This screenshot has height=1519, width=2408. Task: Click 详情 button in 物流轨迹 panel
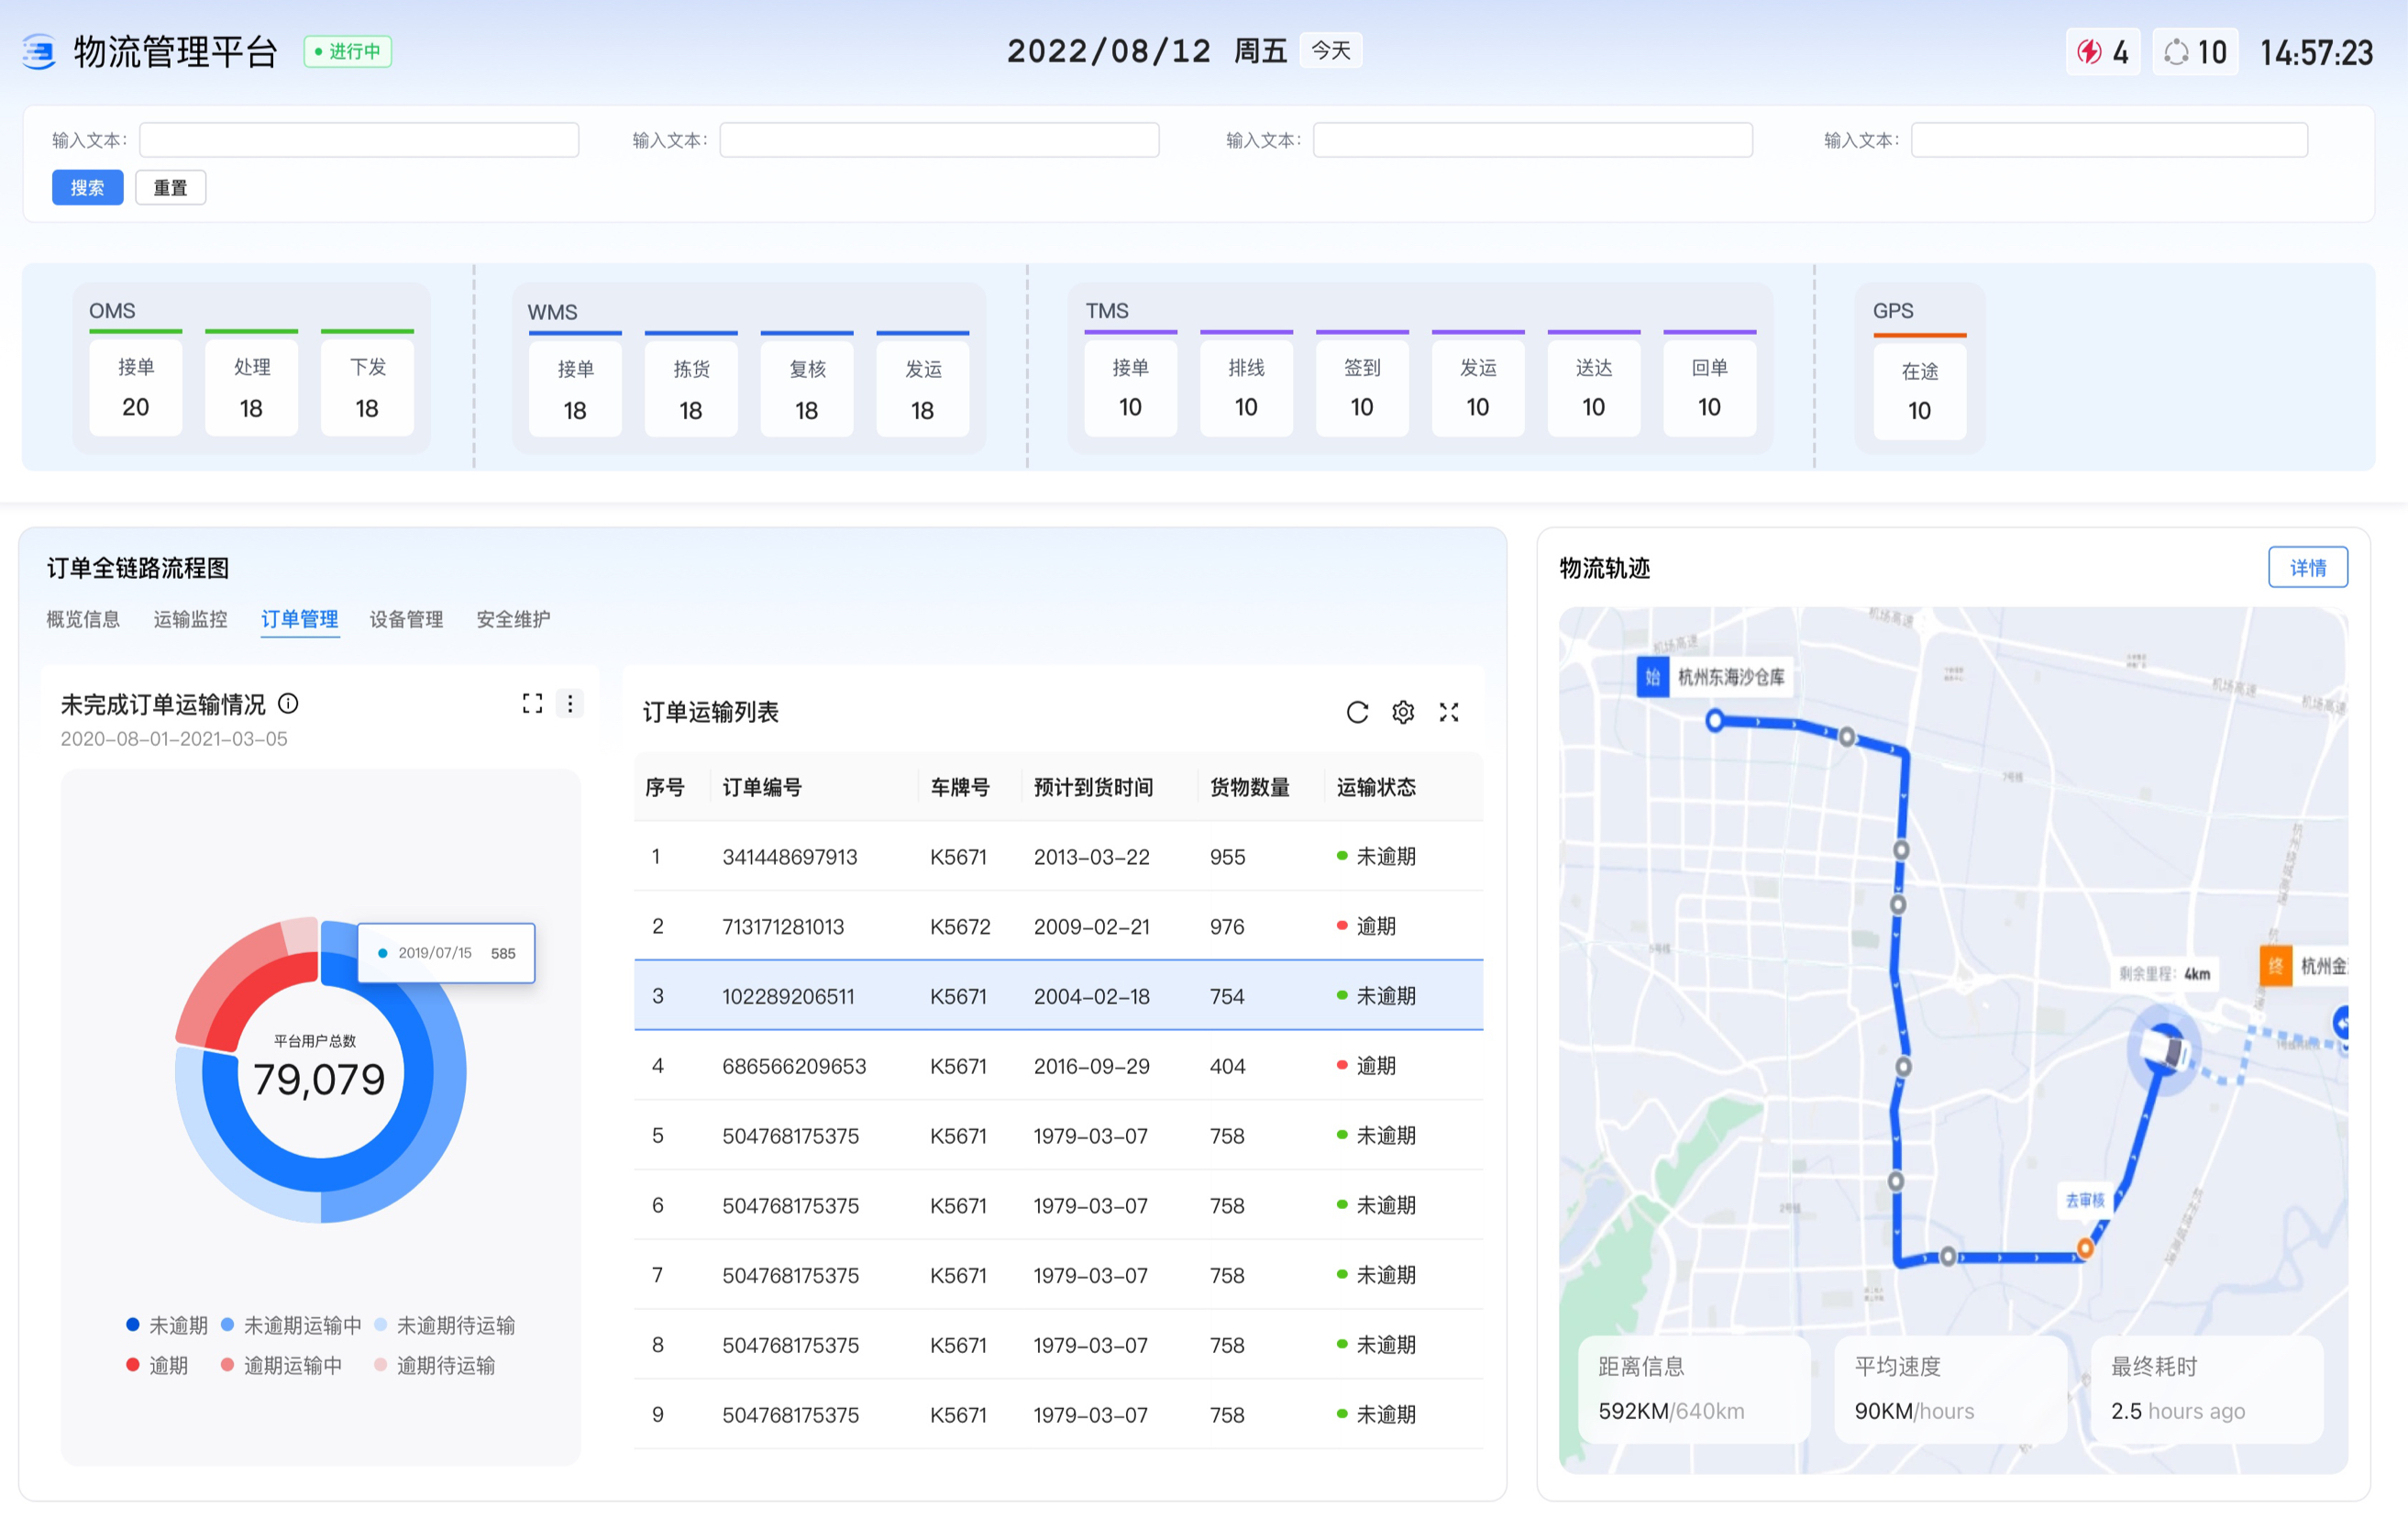(x=2307, y=568)
